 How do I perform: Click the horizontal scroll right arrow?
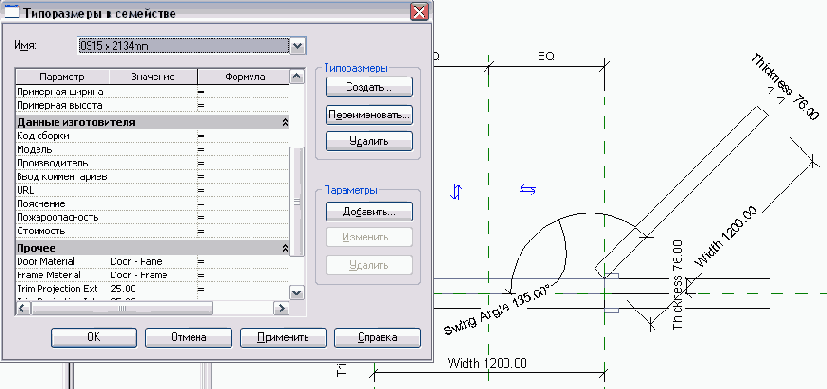[x=282, y=308]
